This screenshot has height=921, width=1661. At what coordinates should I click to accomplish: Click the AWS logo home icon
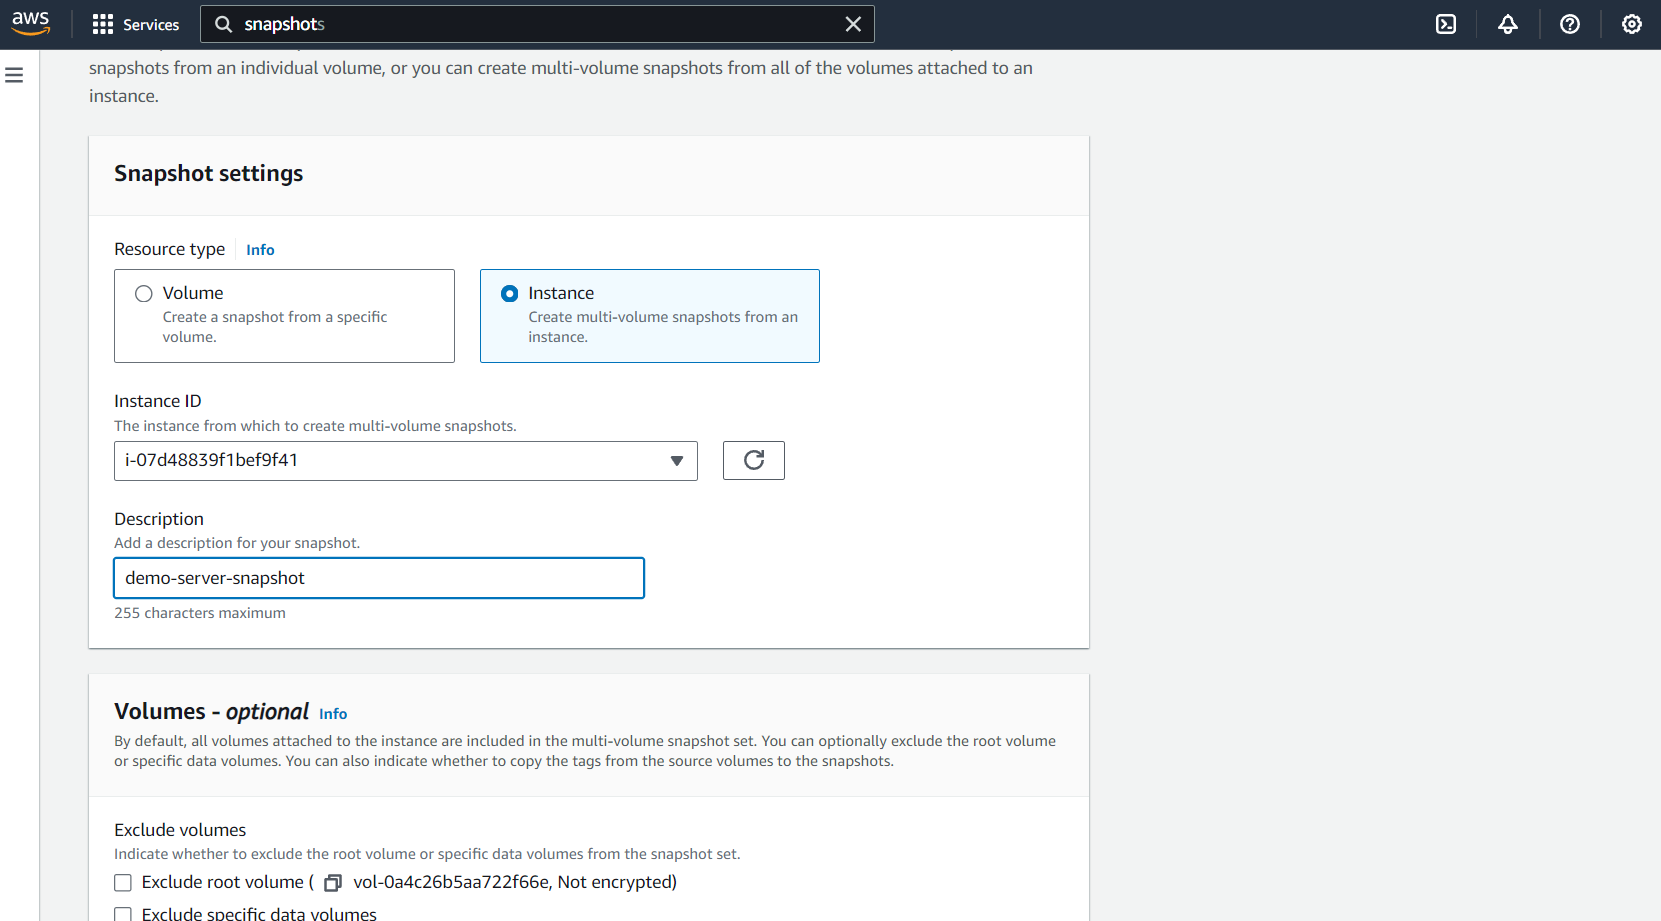31,23
